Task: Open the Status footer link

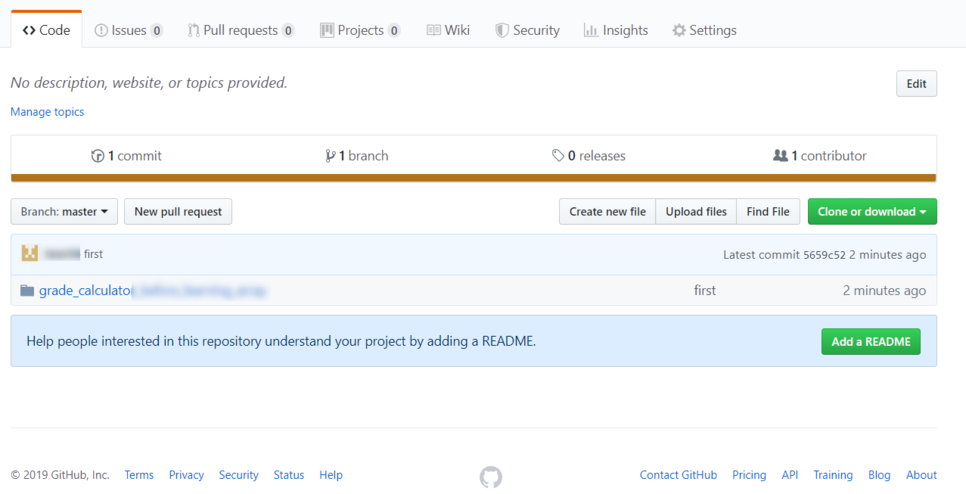Action: (x=289, y=475)
